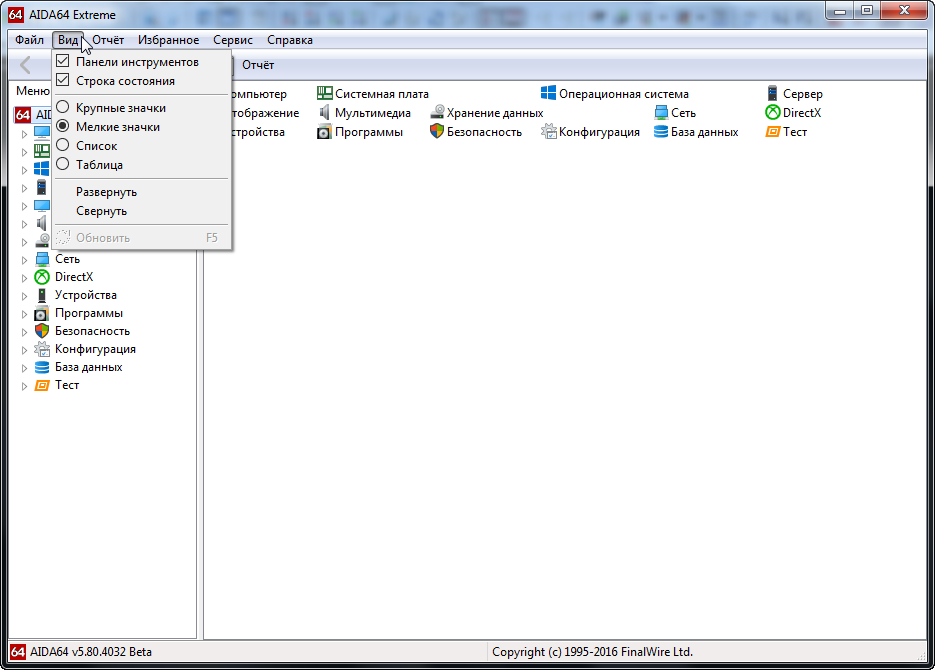
Task: Open Системная плата icon in content pane
Action: point(324,93)
